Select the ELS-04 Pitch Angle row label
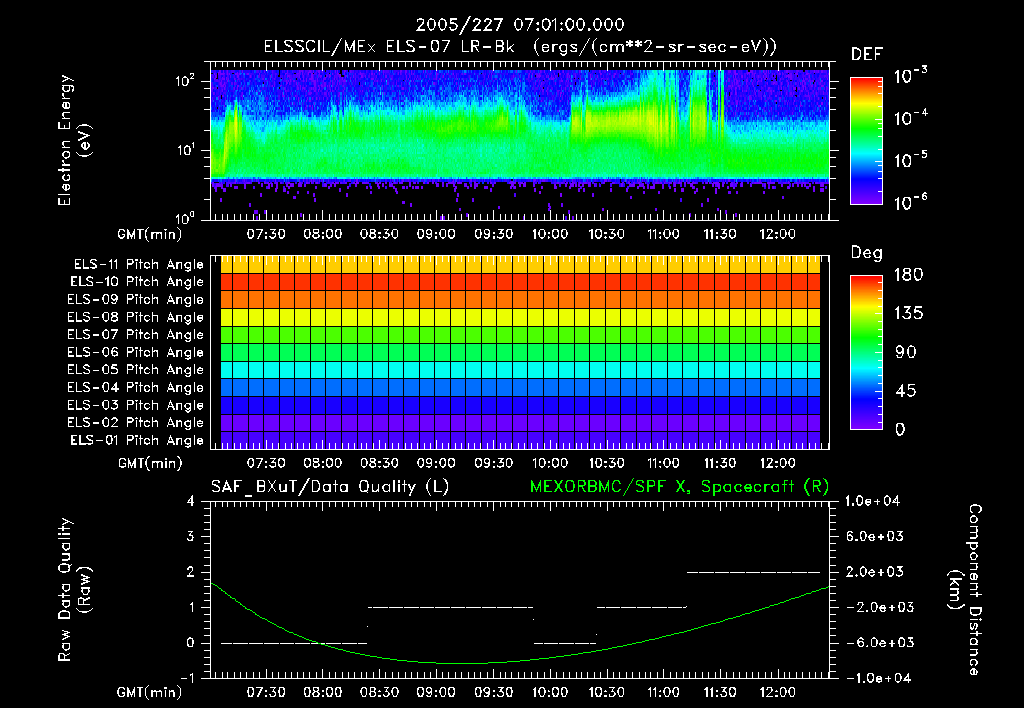The image size is (1024, 708). (135, 387)
